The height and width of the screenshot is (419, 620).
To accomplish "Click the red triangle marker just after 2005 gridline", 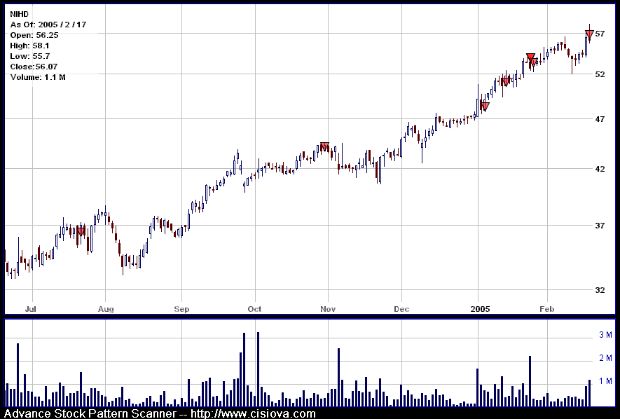I will pyautogui.click(x=485, y=106).
